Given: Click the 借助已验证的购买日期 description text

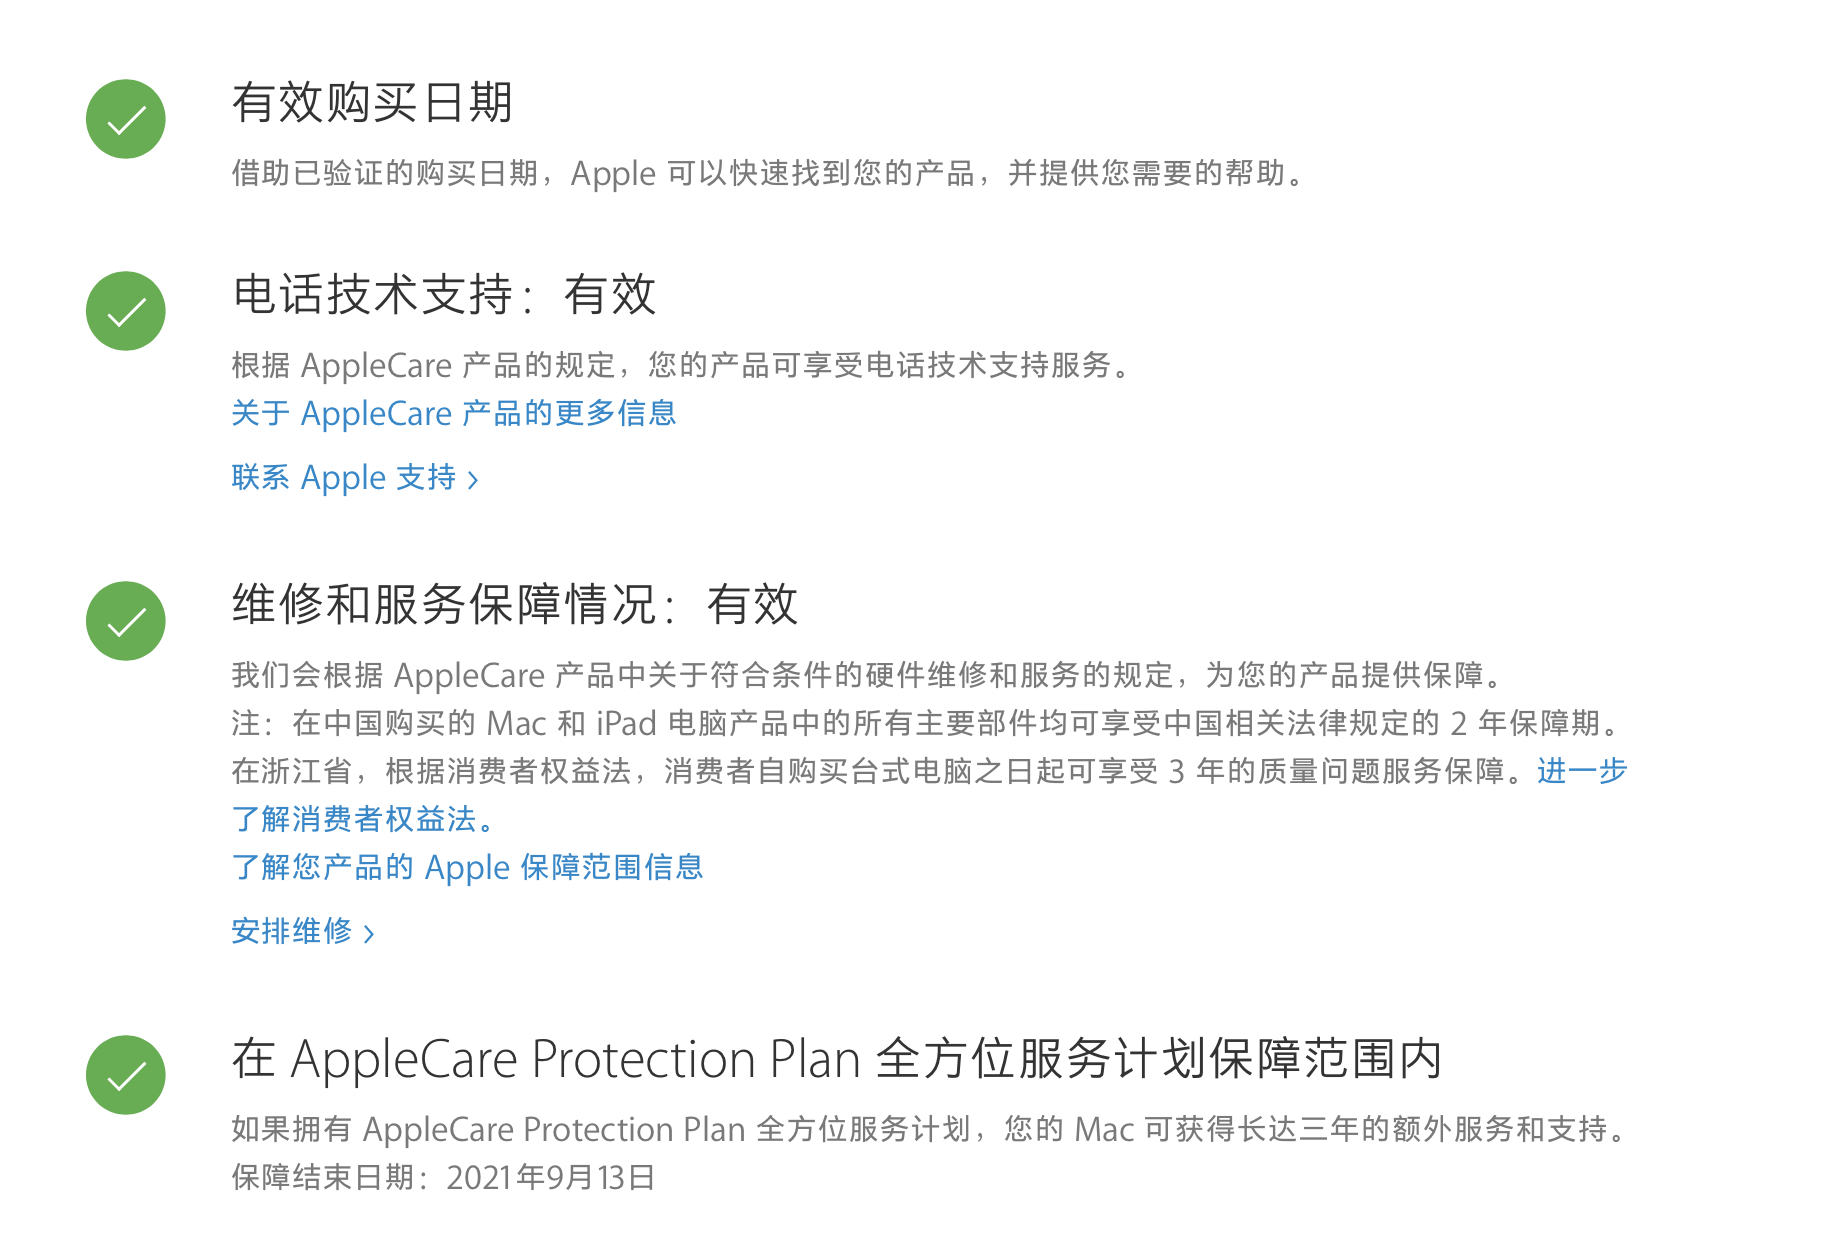Looking at the screenshot, I should [768, 173].
